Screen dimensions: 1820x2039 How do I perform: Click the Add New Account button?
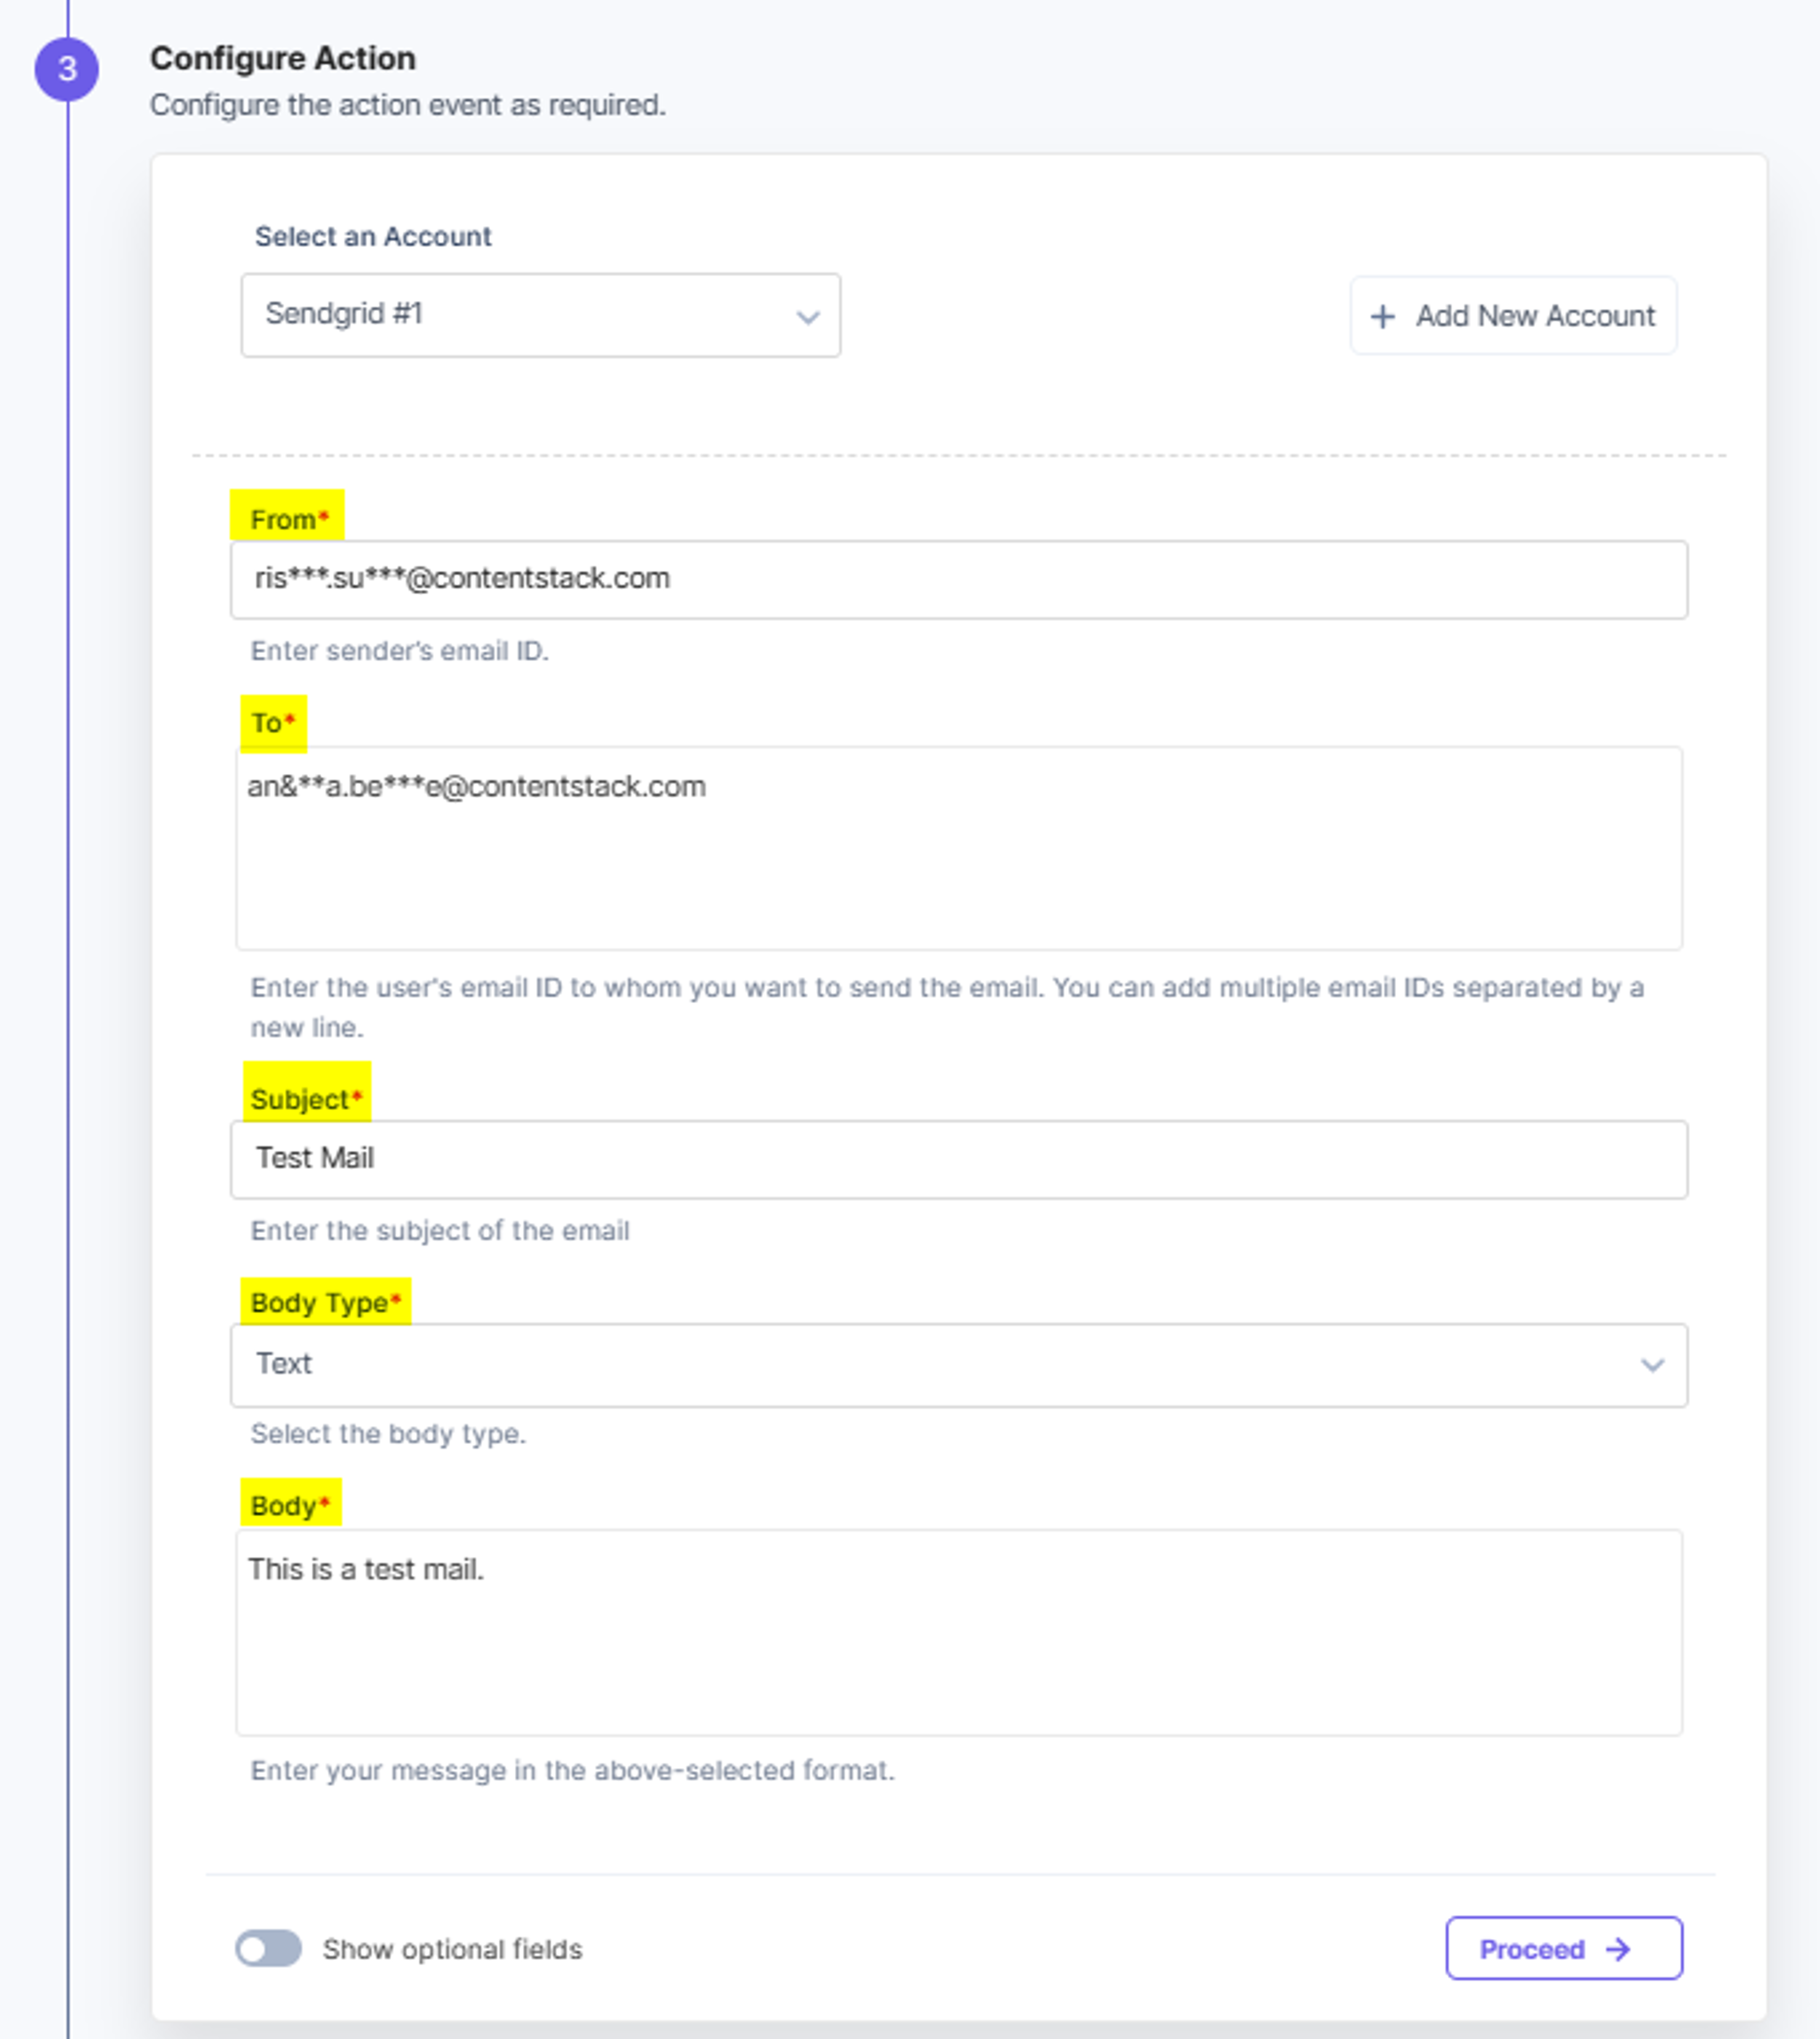pyautogui.click(x=1513, y=316)
